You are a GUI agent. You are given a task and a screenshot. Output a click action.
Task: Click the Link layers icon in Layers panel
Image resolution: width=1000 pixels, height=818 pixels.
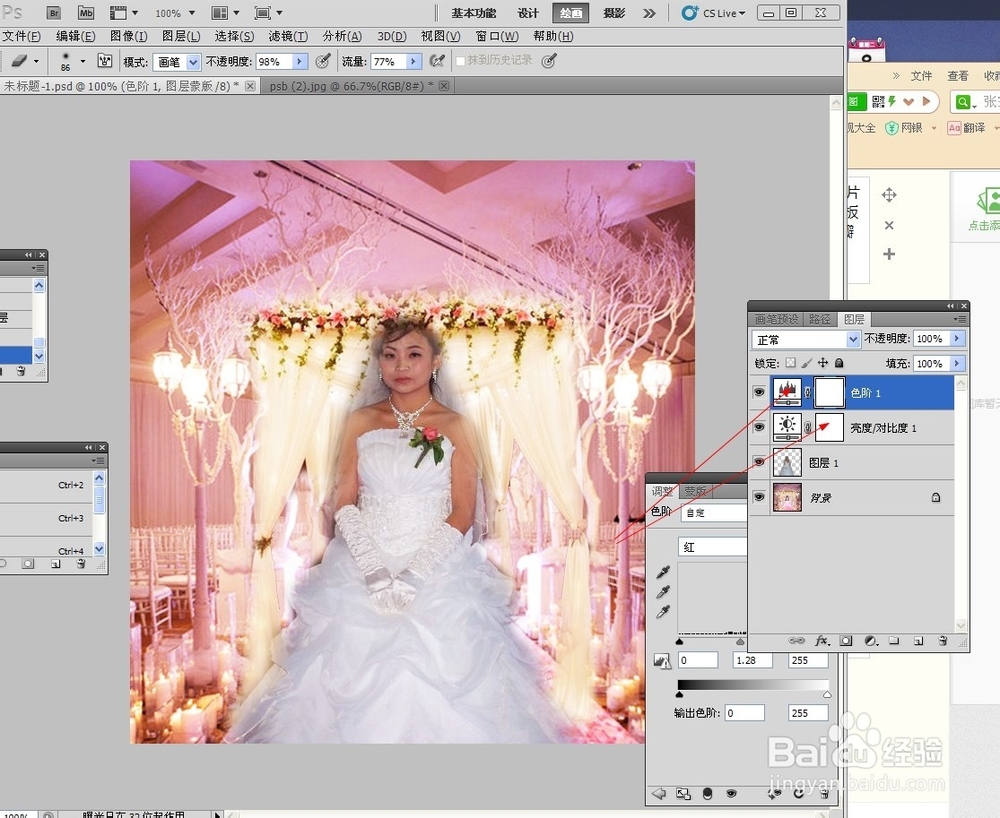[797, 641]
